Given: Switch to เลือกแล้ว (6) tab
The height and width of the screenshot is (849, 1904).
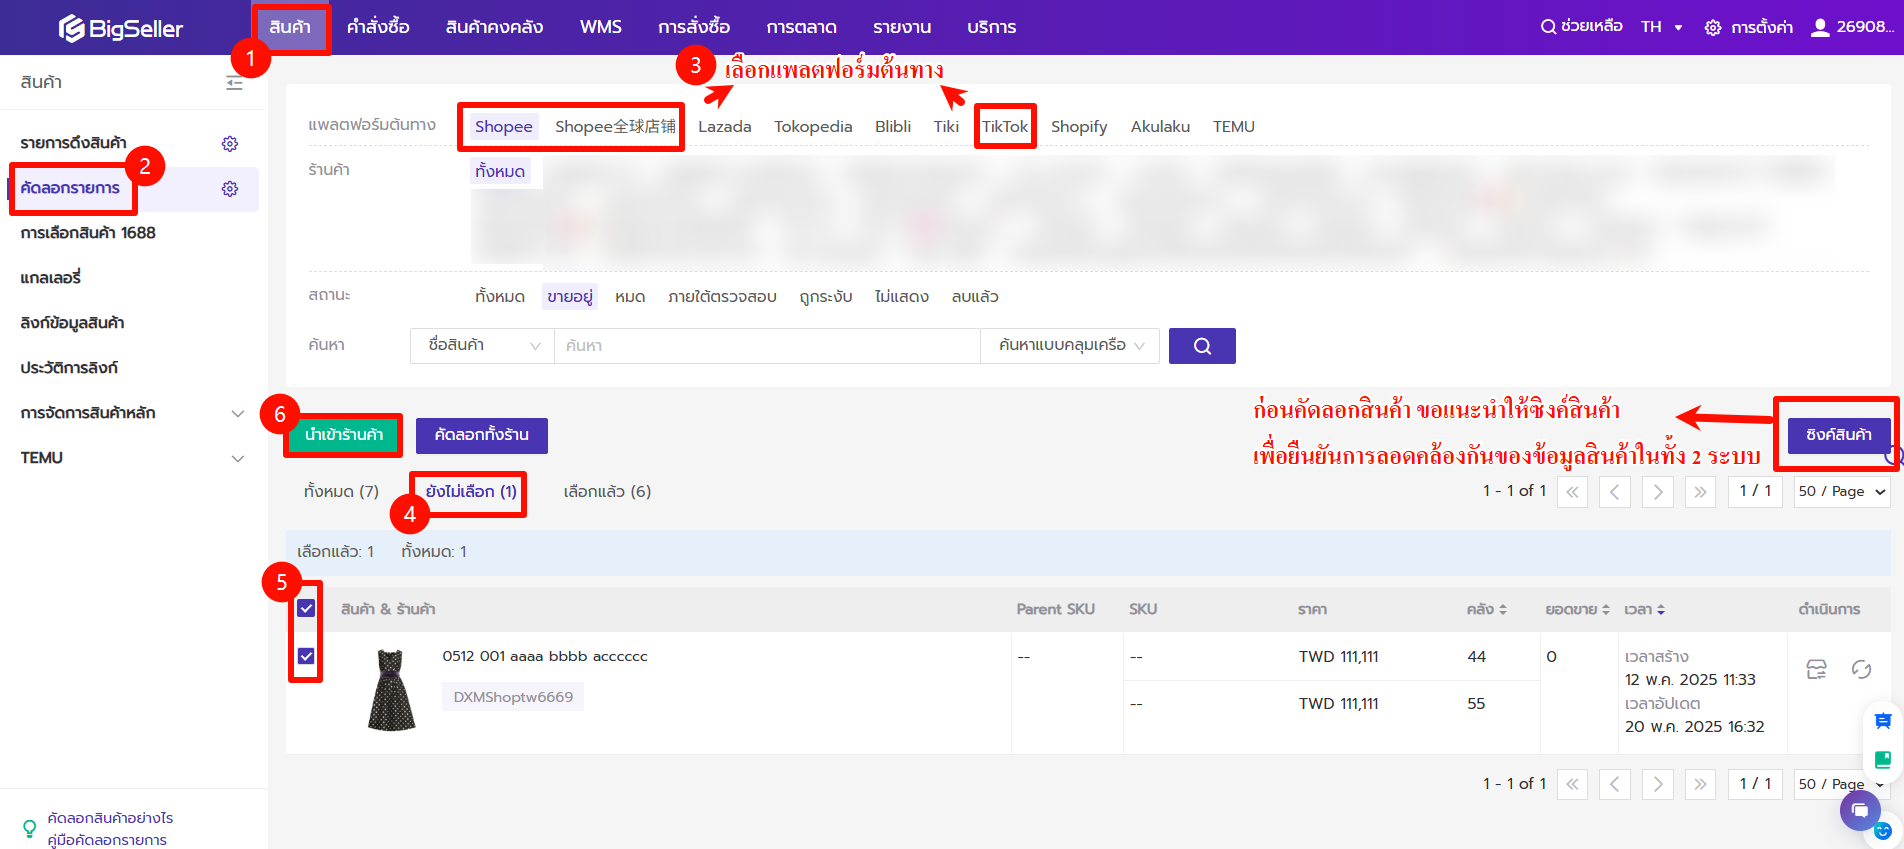Looking at the screenshot, I should pos(607,492).
